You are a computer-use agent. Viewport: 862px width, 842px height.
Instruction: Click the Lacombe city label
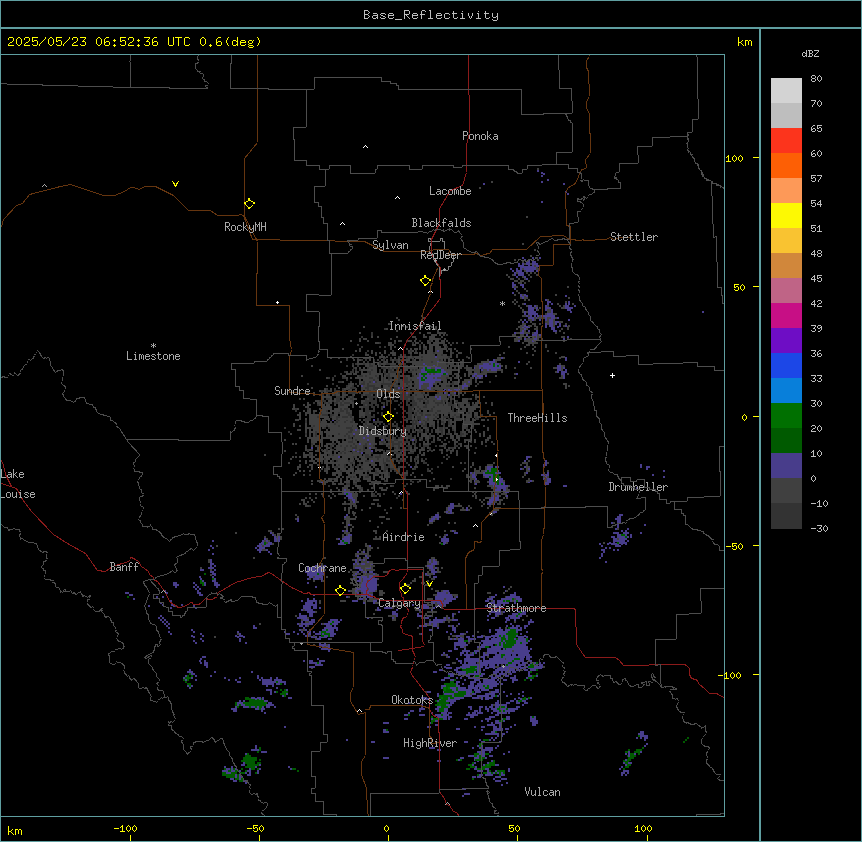point(450,191)
